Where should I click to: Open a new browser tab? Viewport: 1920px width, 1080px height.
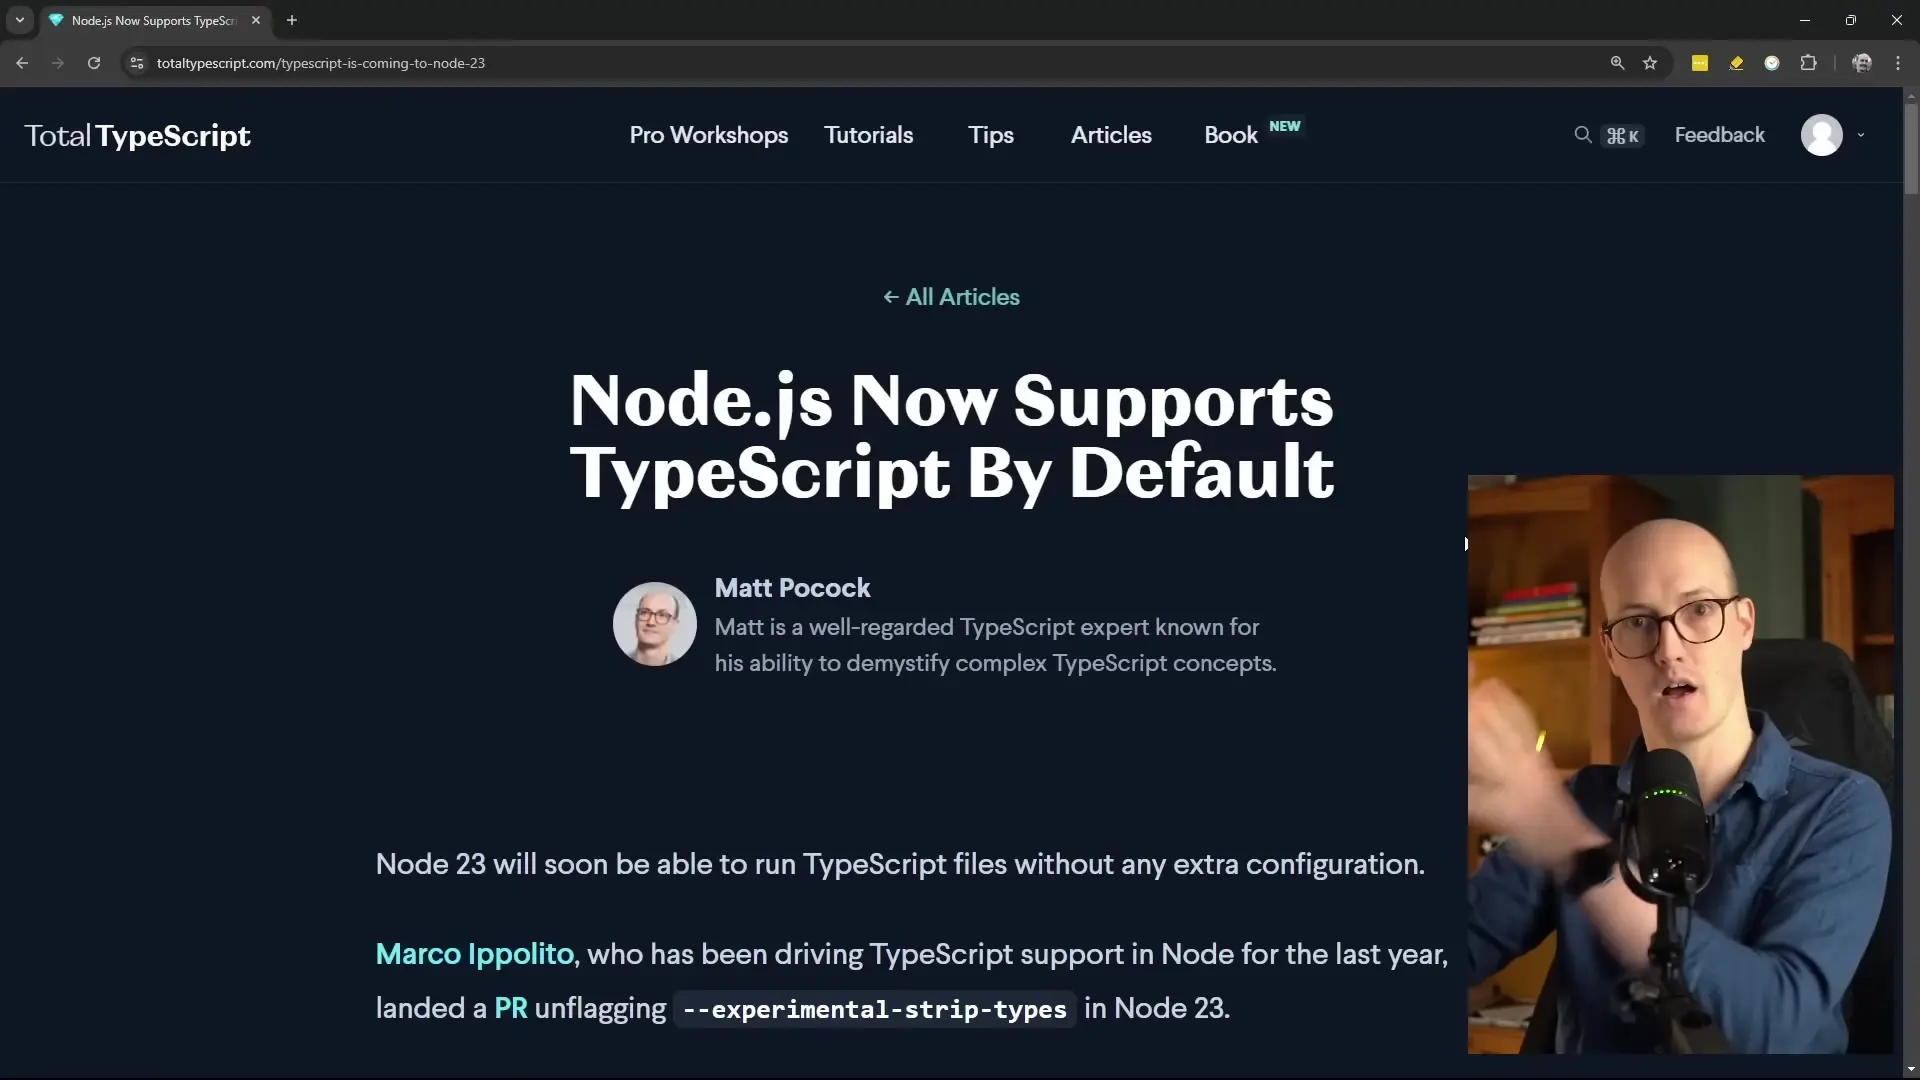click(292, 20)
